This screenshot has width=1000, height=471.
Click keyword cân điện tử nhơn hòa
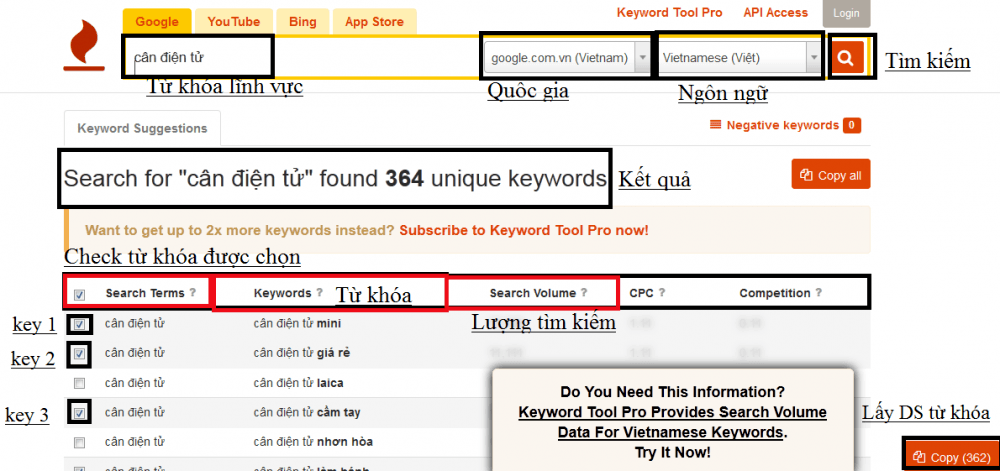313,442
